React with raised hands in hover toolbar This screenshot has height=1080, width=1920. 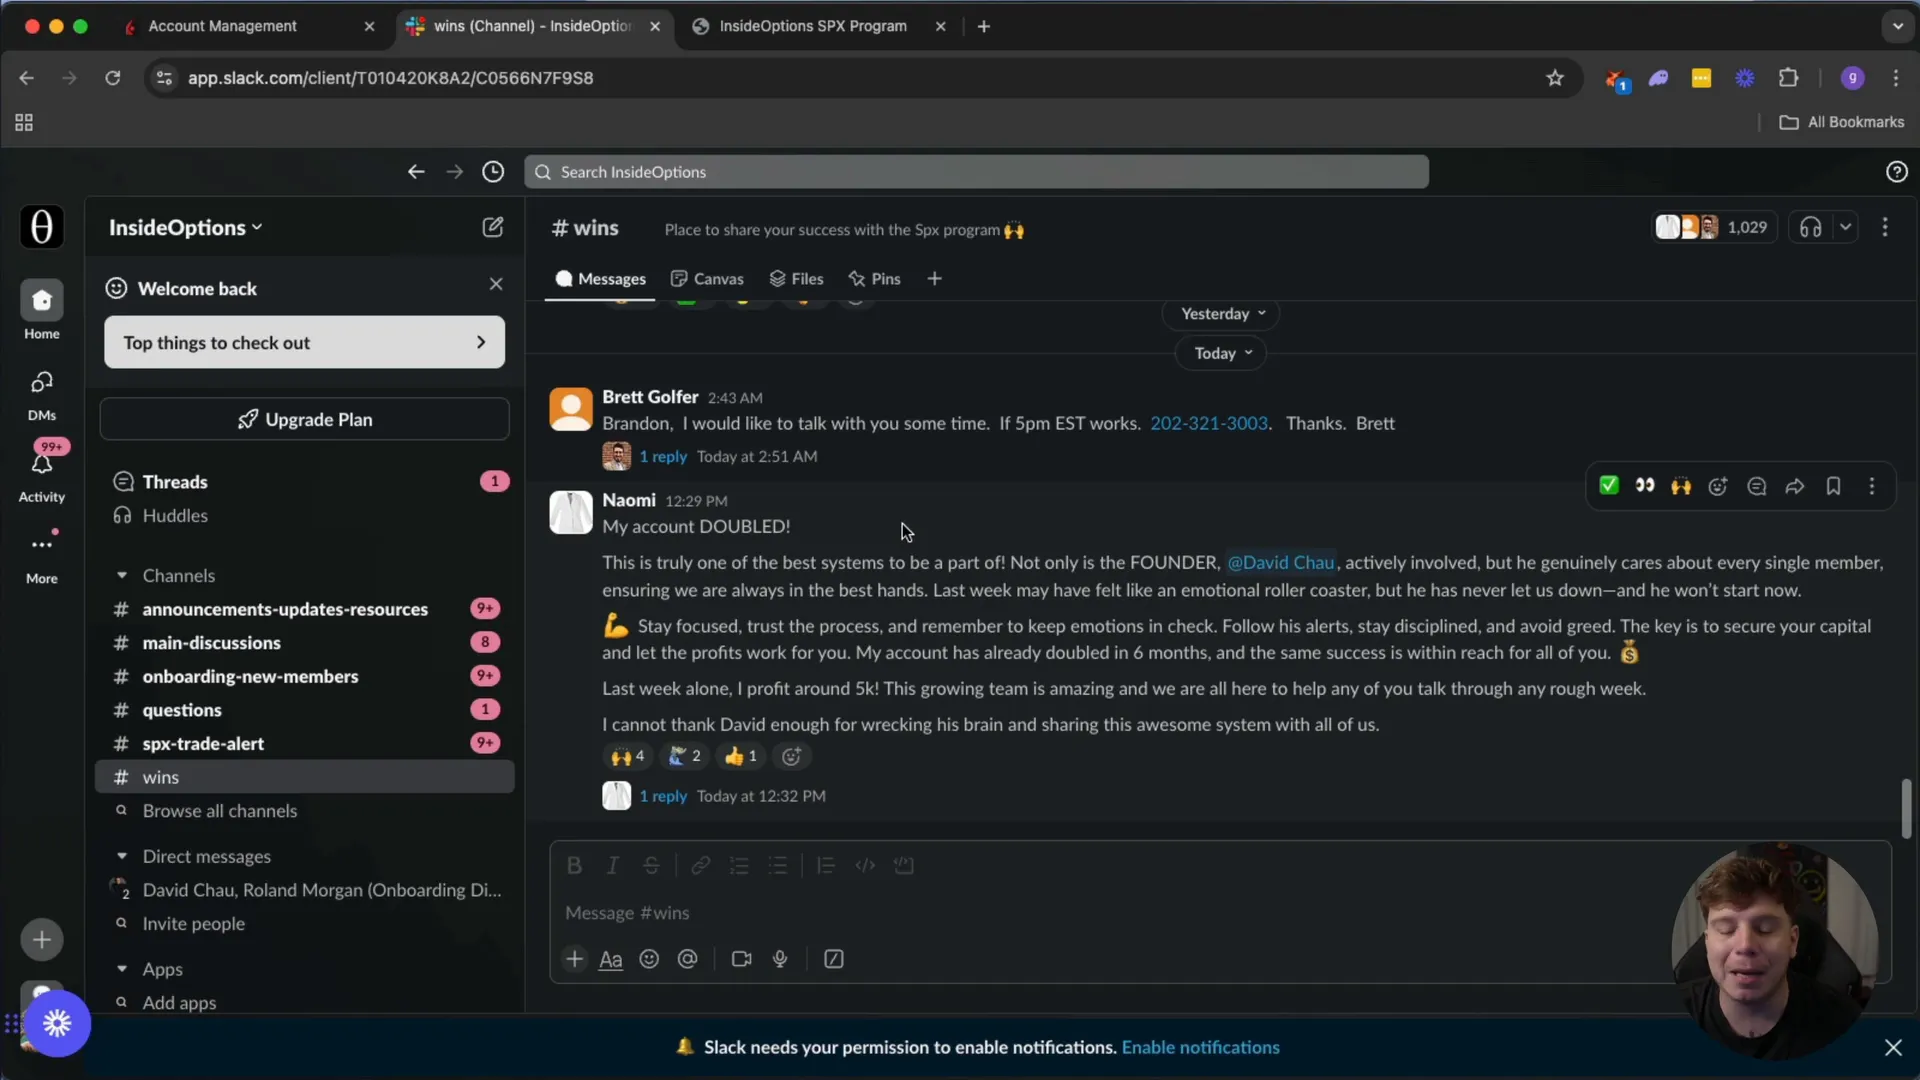1681,486
